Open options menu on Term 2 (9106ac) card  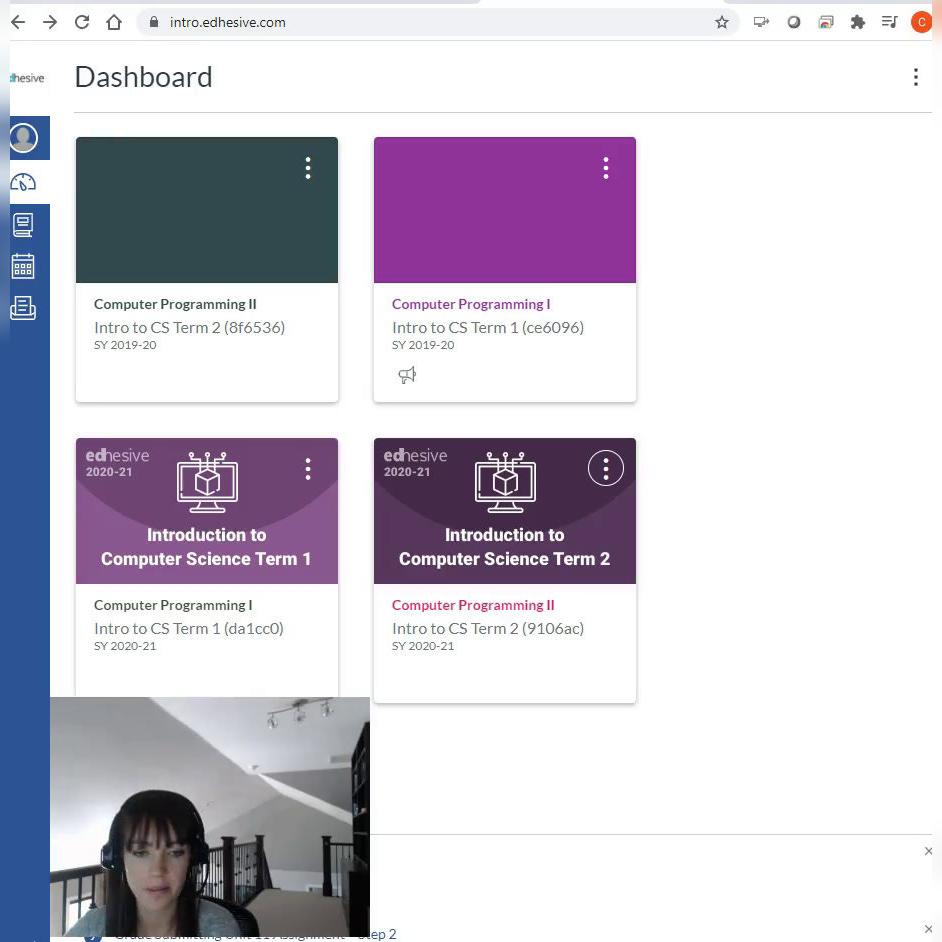pos(605,468)
